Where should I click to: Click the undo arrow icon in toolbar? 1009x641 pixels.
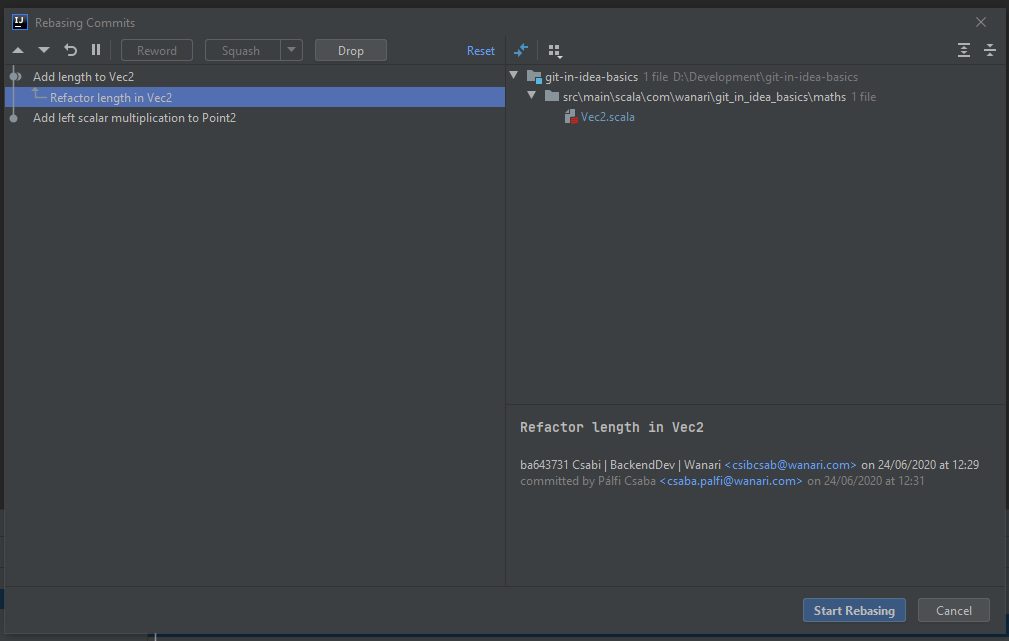coord(70,50)
